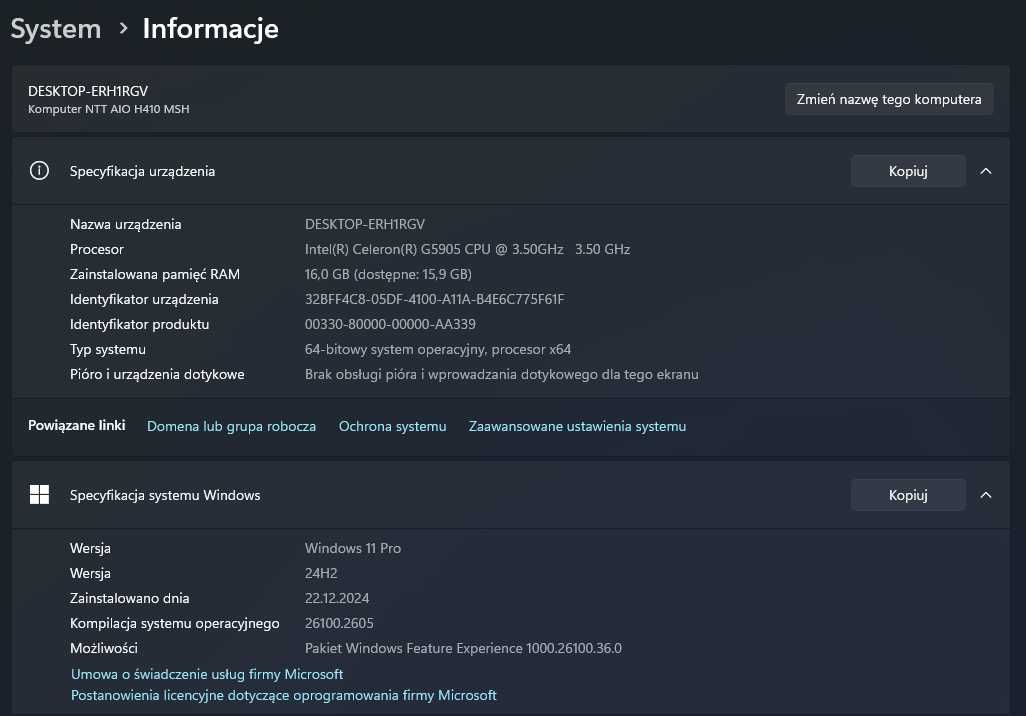Click the 'Powiązane linki' label
The height and width of the screenshot is (716, 1026).
pyautogui.click(x=77, y=425)
